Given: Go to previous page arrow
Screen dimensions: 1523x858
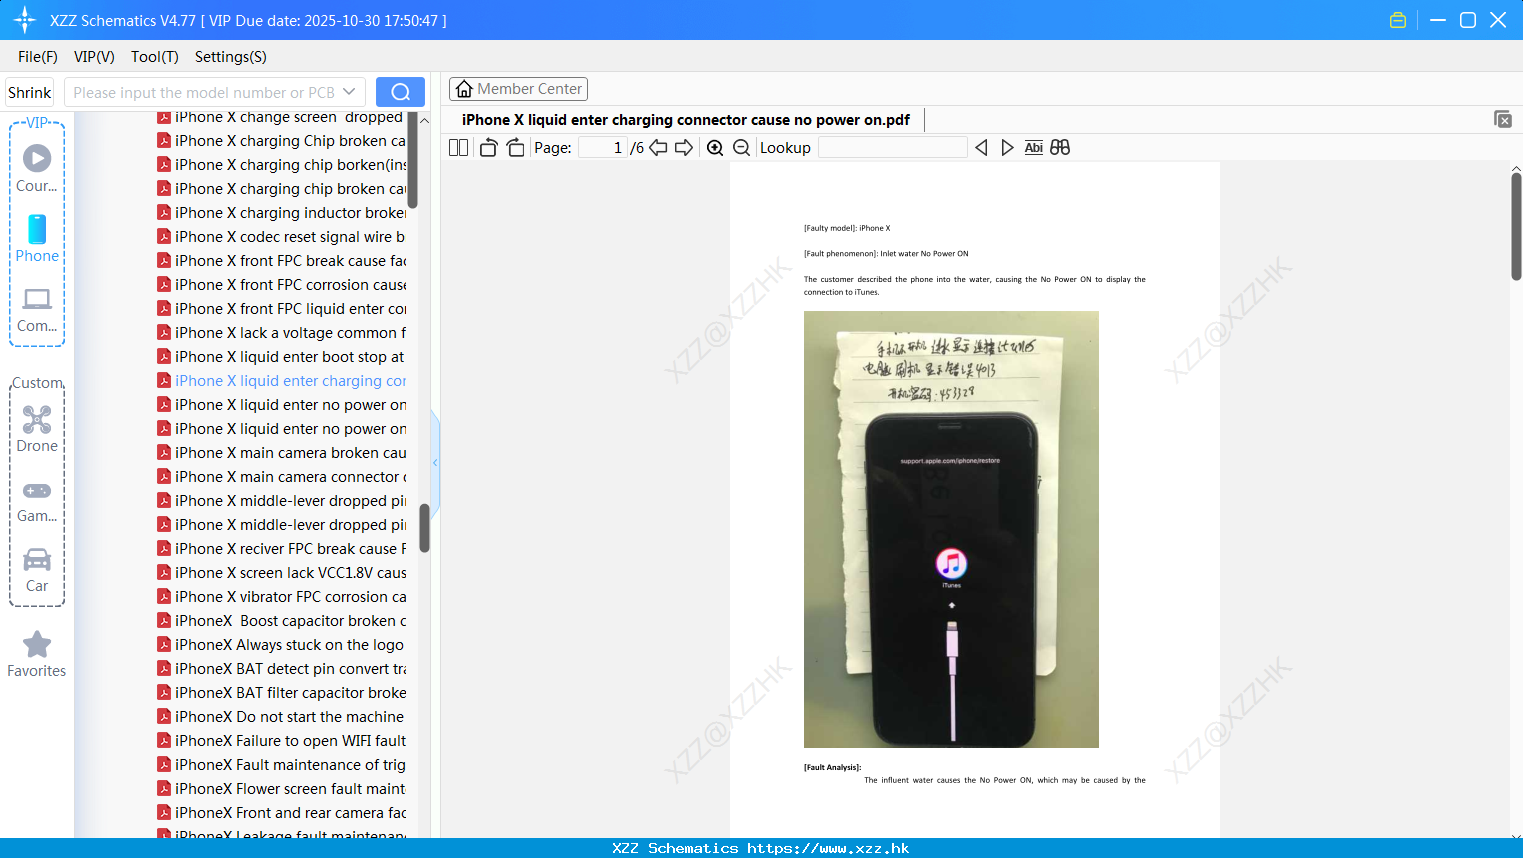Looking at the screenshot, I should [x=658, y=148].
